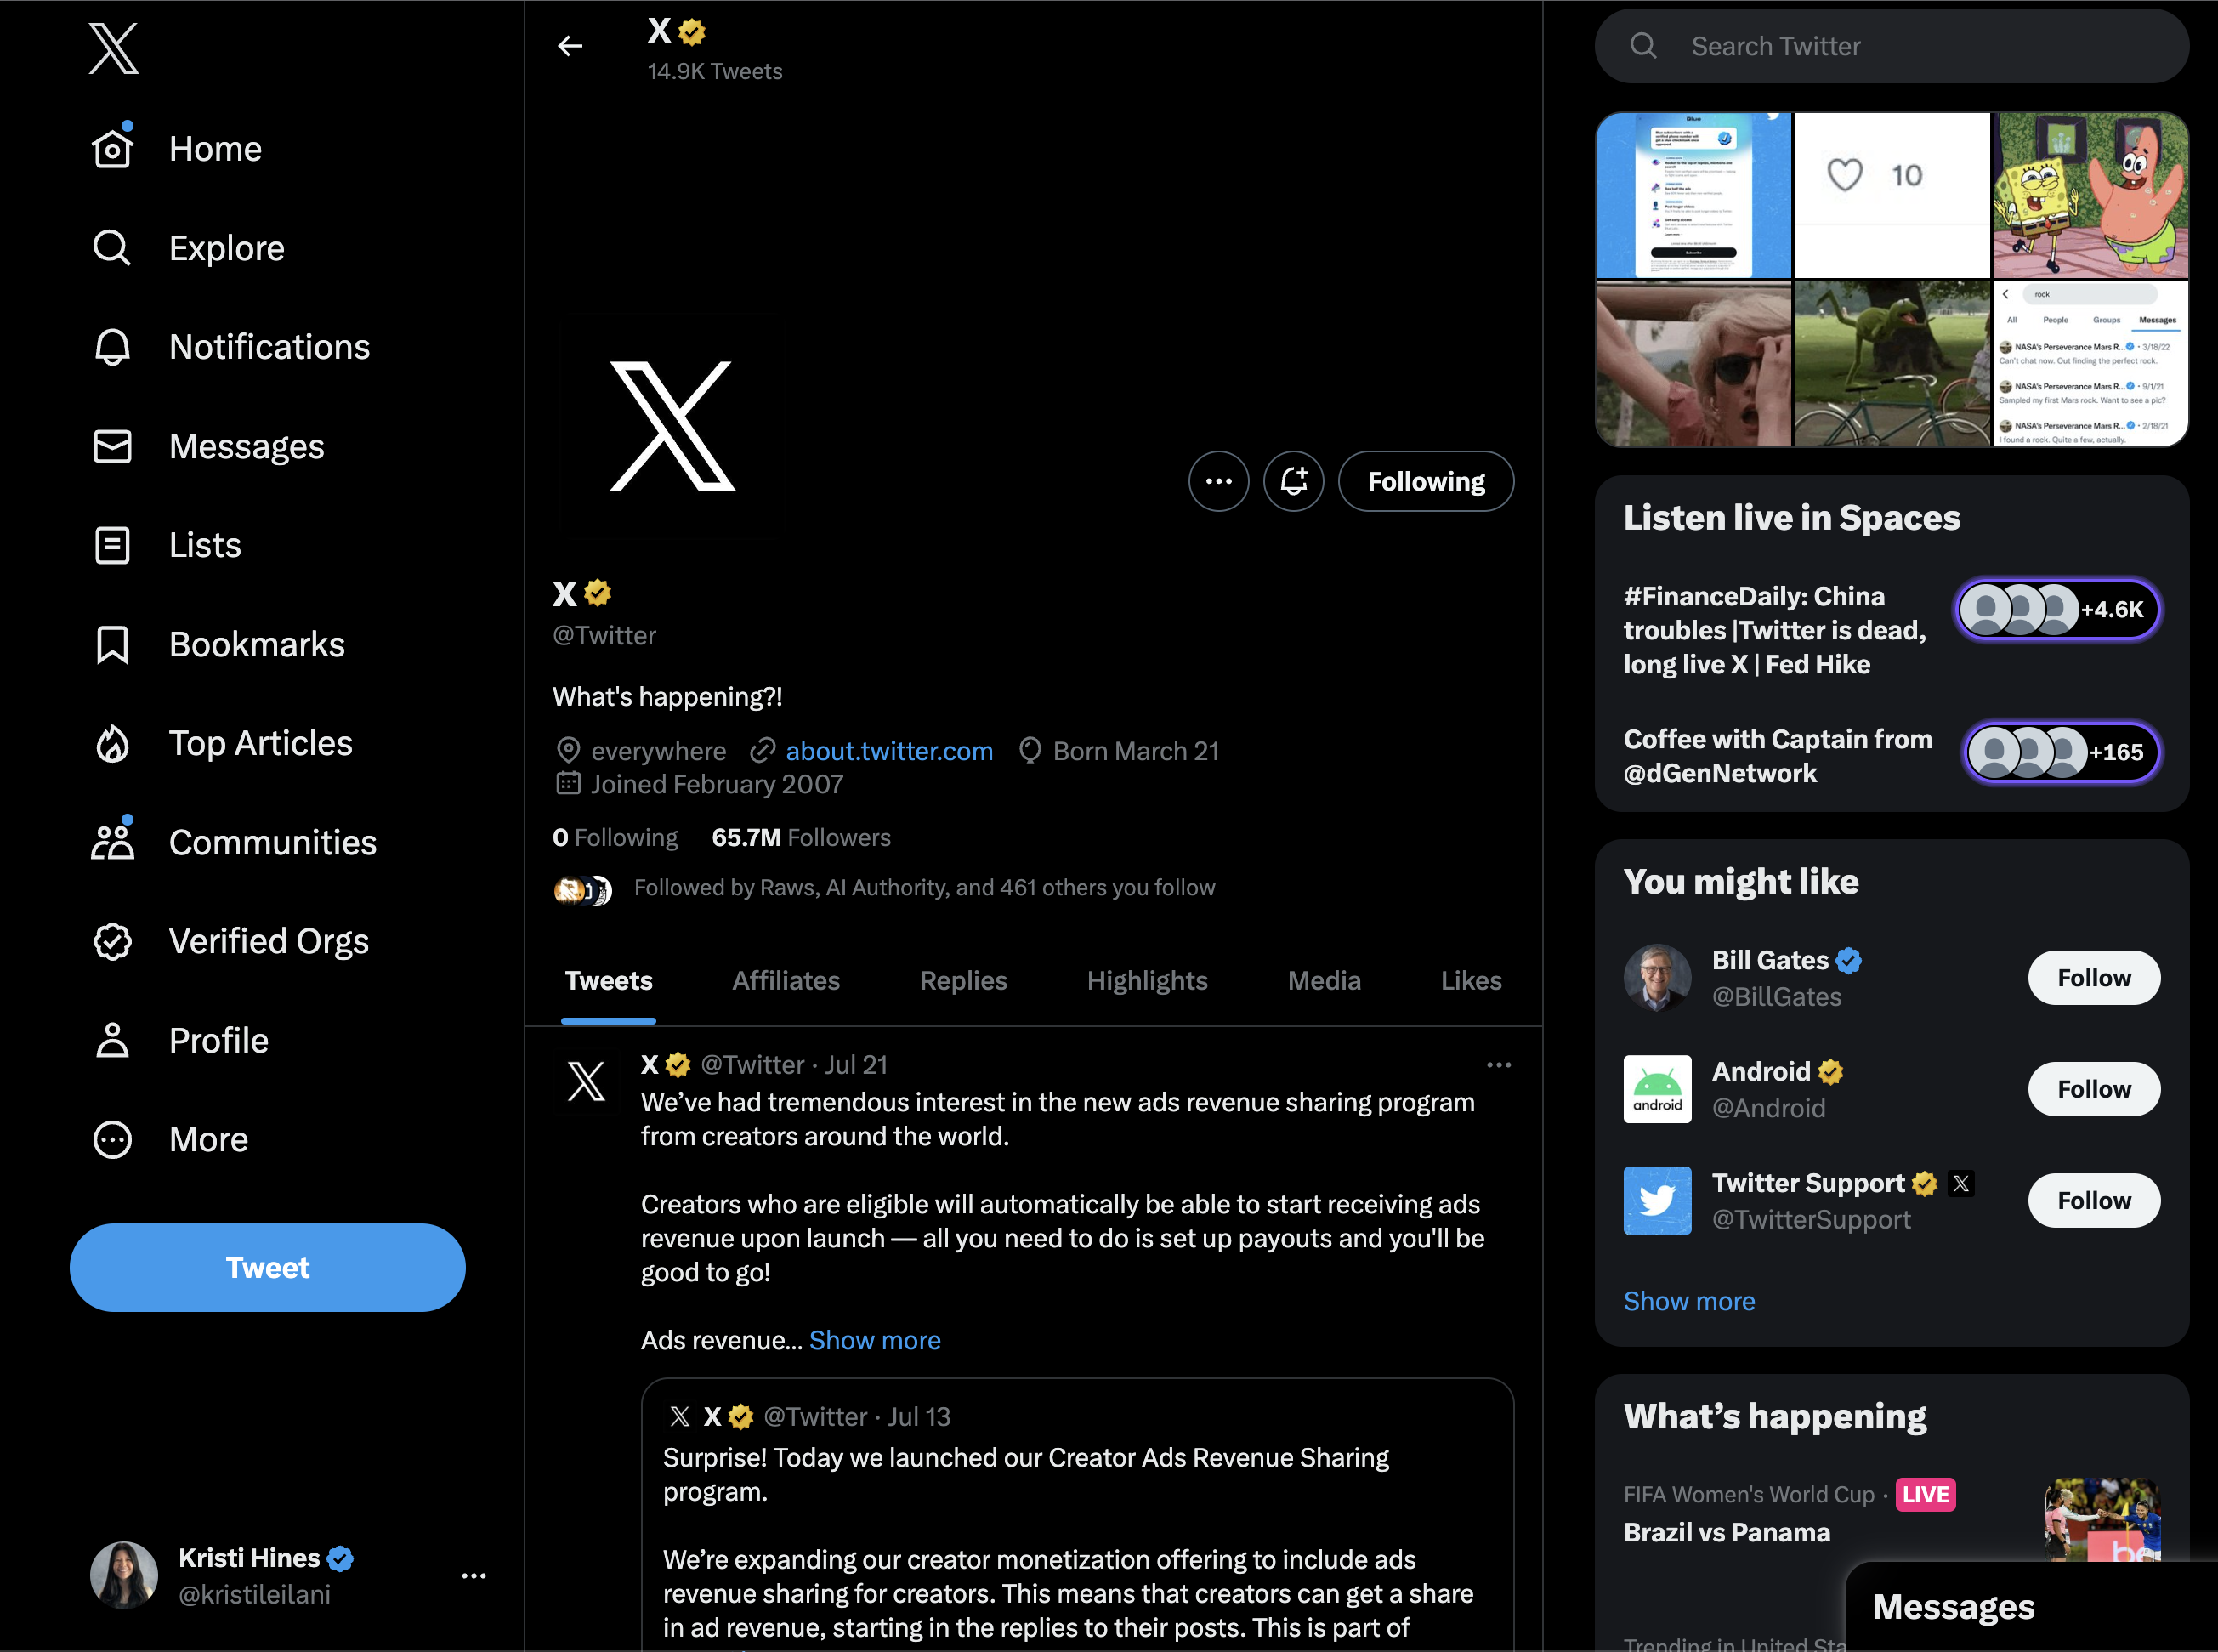2218x1652 pixels.
Task: Click the Top Articles icon
Action: [113, 743]
